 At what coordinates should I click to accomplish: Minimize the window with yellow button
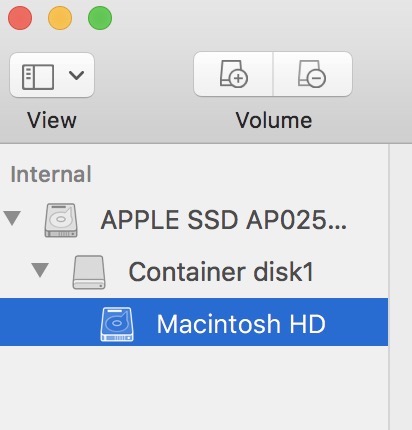click(x=60, y=18)
